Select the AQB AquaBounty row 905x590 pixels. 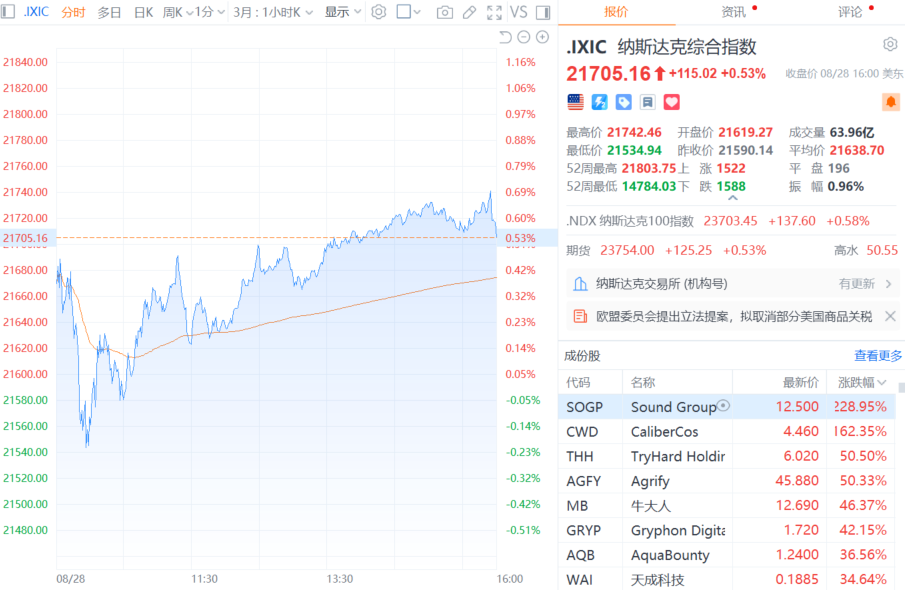tap(727, 555)
